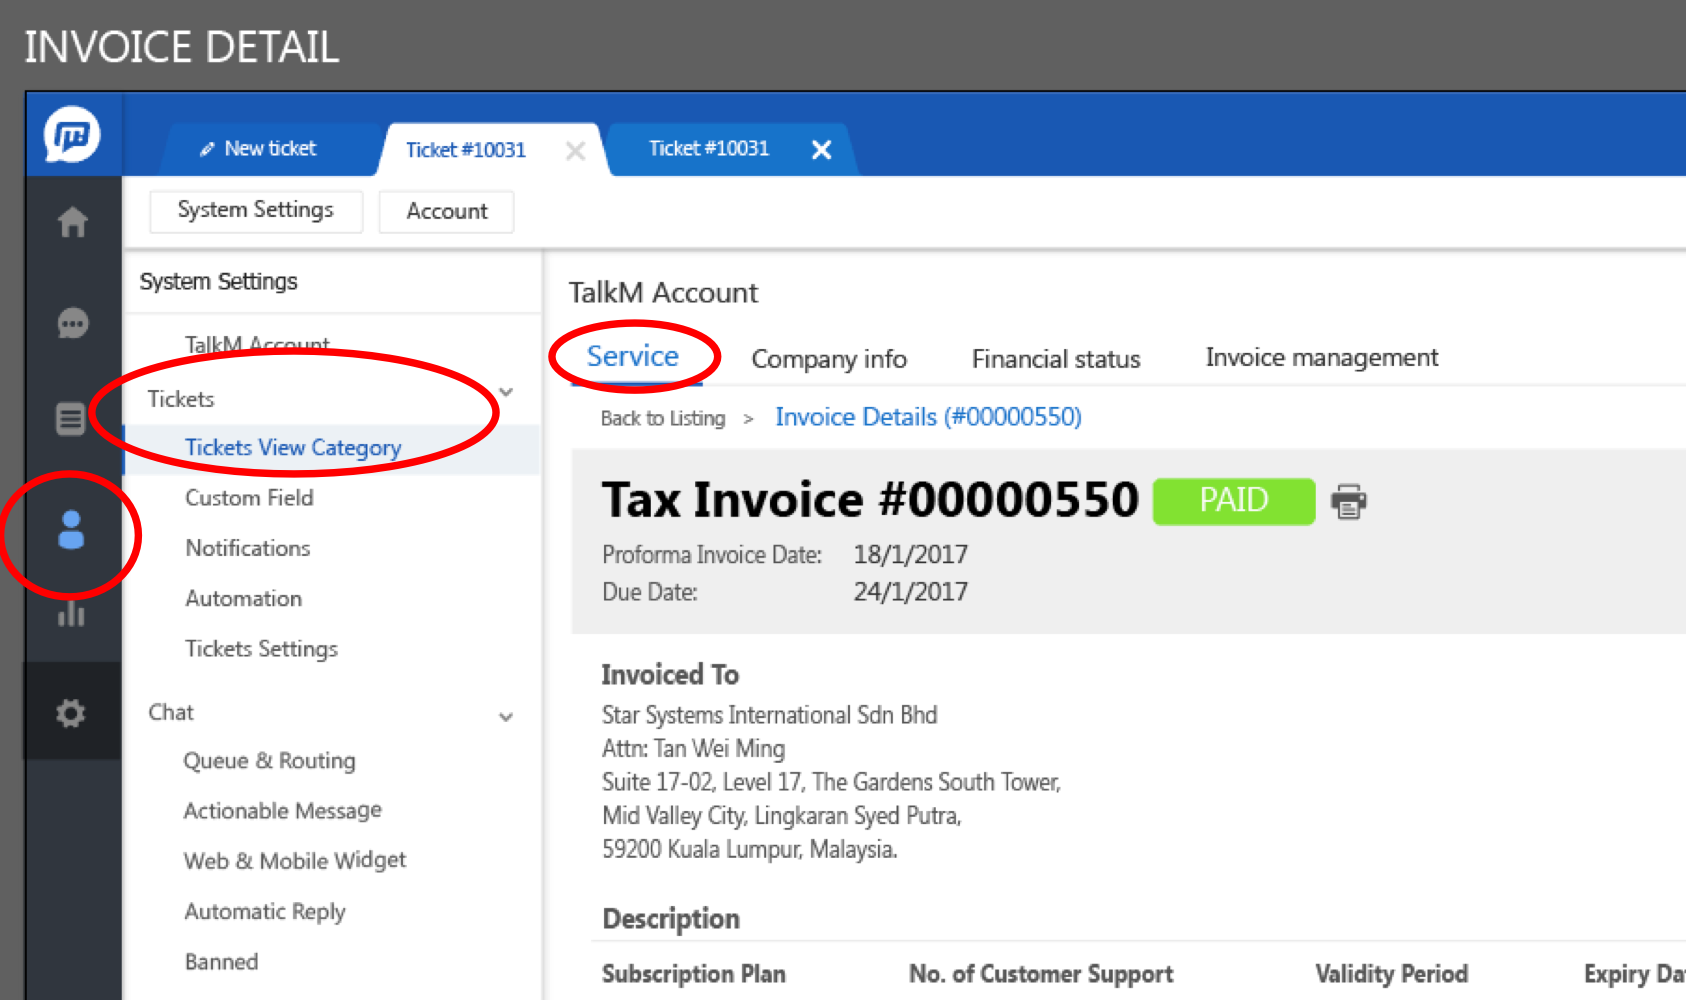Click No. of Customer Support column header
The width and height of the screenshot is (1686, 1000).
point(1040,974)
